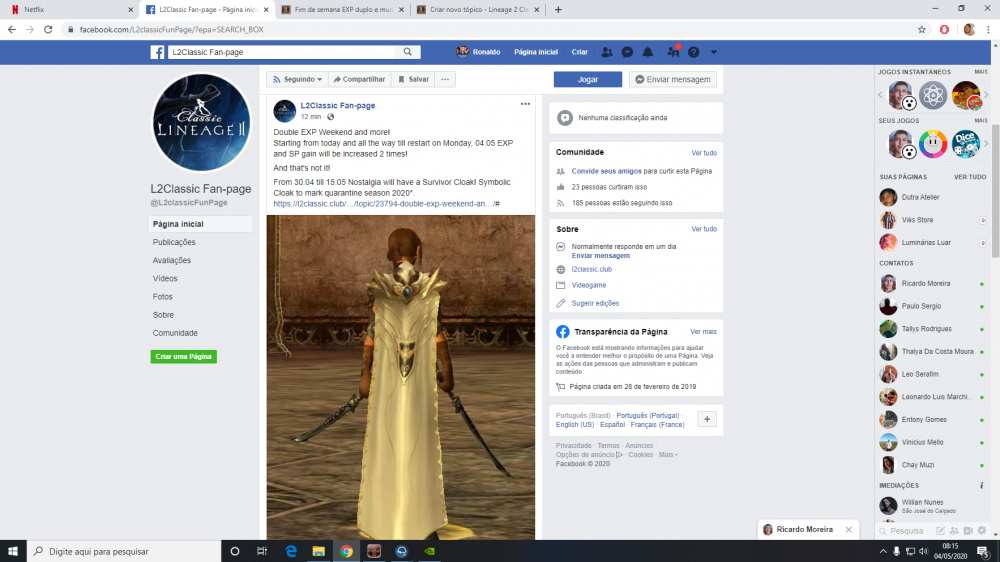The width and height of the screenshot is (1000, 562).
Task: Open the Dice game icon
Action: [966, 144]
